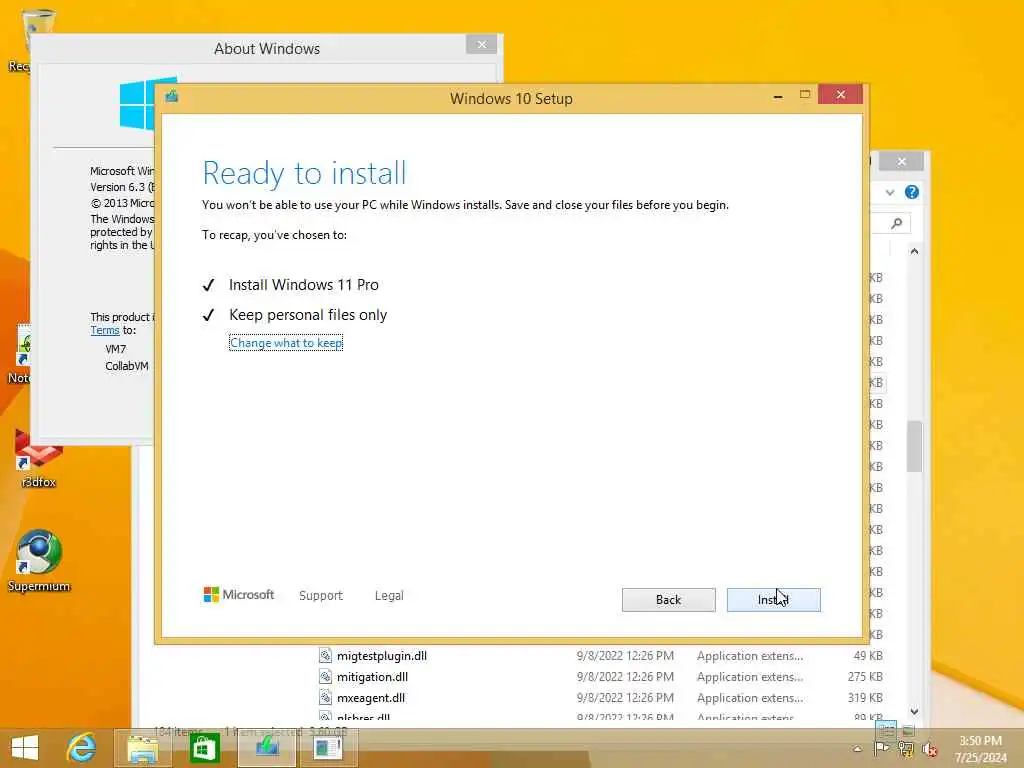Open the Notepad++ desktop shortcut
The width and height of the screenshot is (1024, 768).
(20, 354)
